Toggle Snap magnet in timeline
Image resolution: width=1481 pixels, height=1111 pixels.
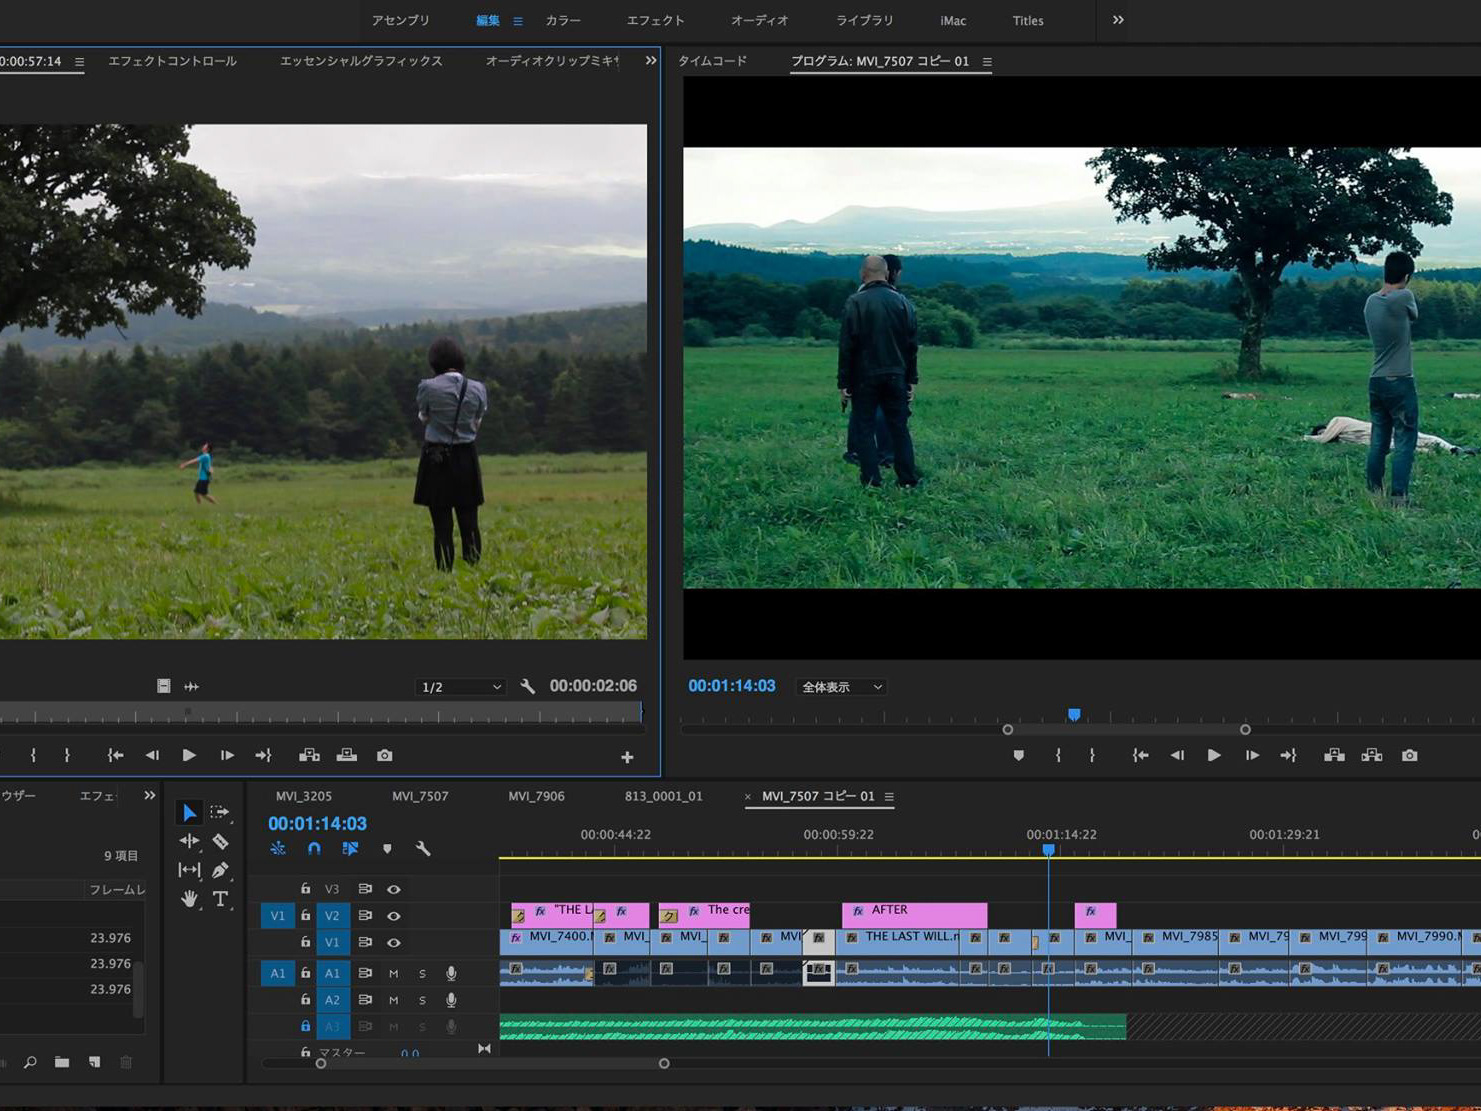click(x=314, y=848)
